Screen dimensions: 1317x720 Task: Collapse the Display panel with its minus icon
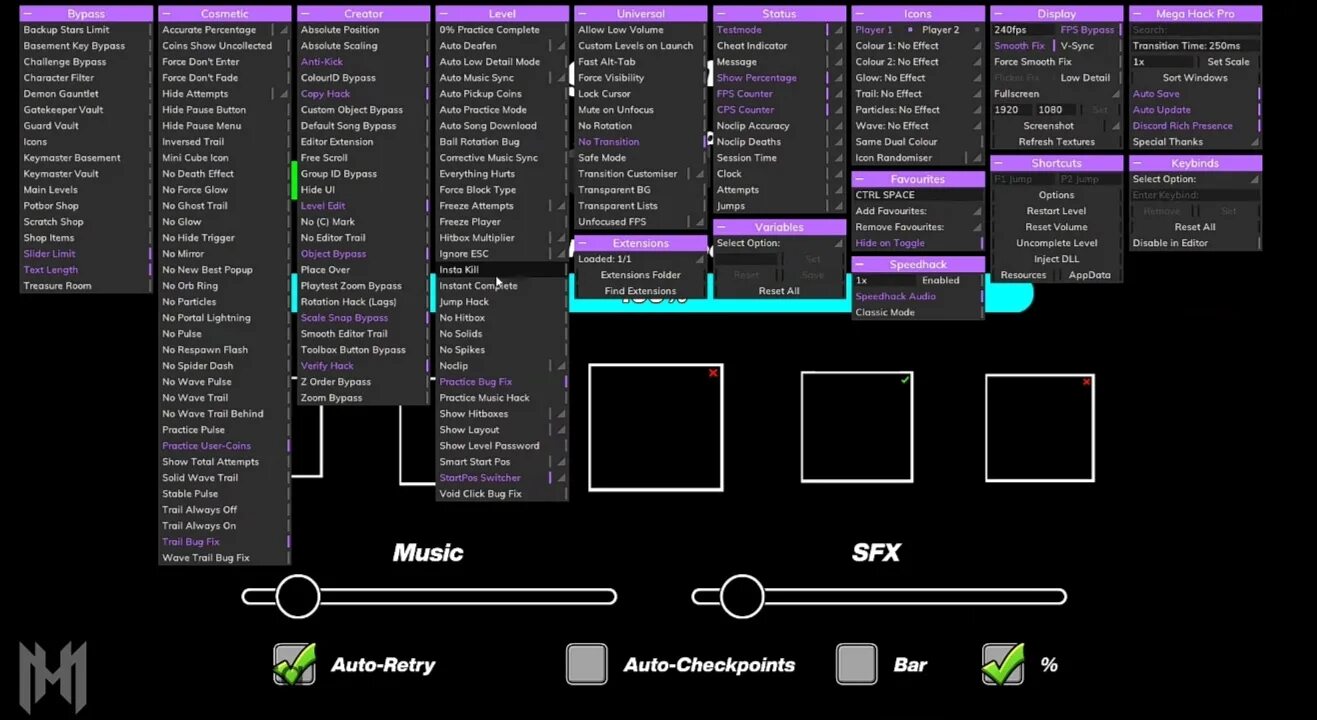[x=998, y=14]
